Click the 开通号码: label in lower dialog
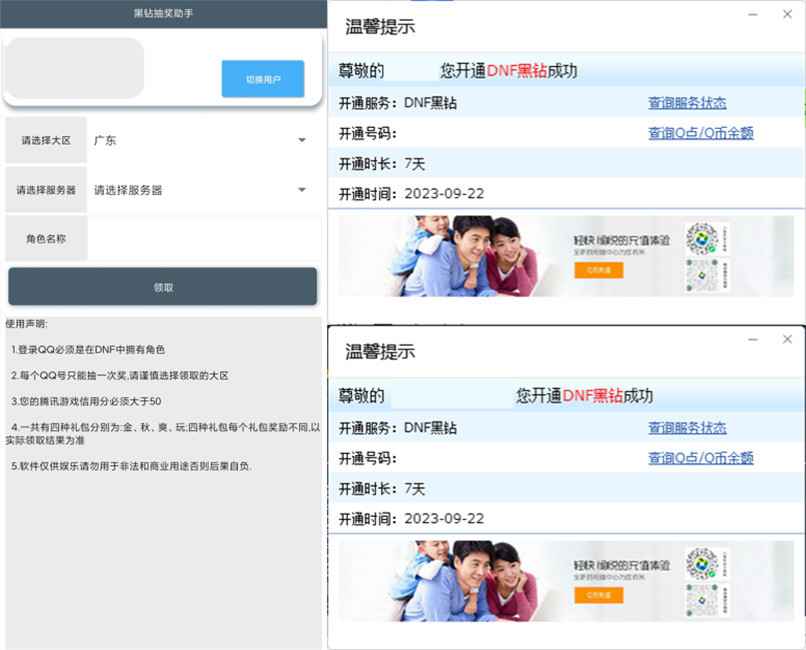This screenshot has width=806, height=650. coord(368,458)
